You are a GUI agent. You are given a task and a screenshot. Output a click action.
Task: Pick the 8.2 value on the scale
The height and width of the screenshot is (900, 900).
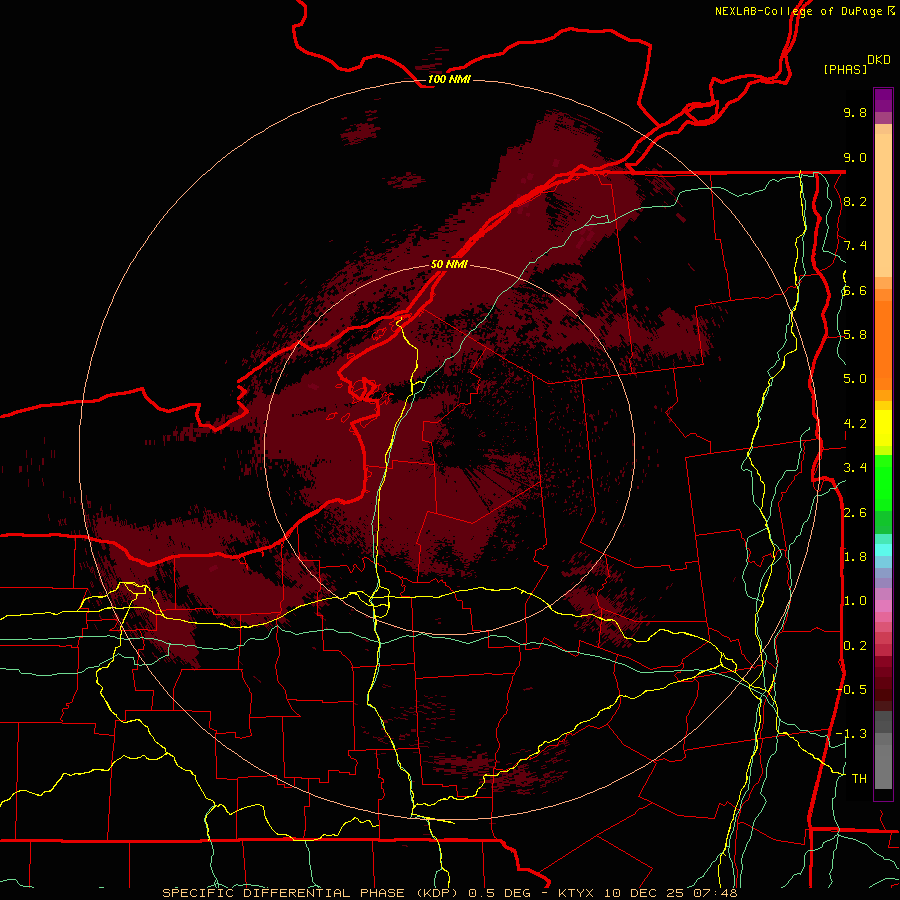tap(855, 201)
